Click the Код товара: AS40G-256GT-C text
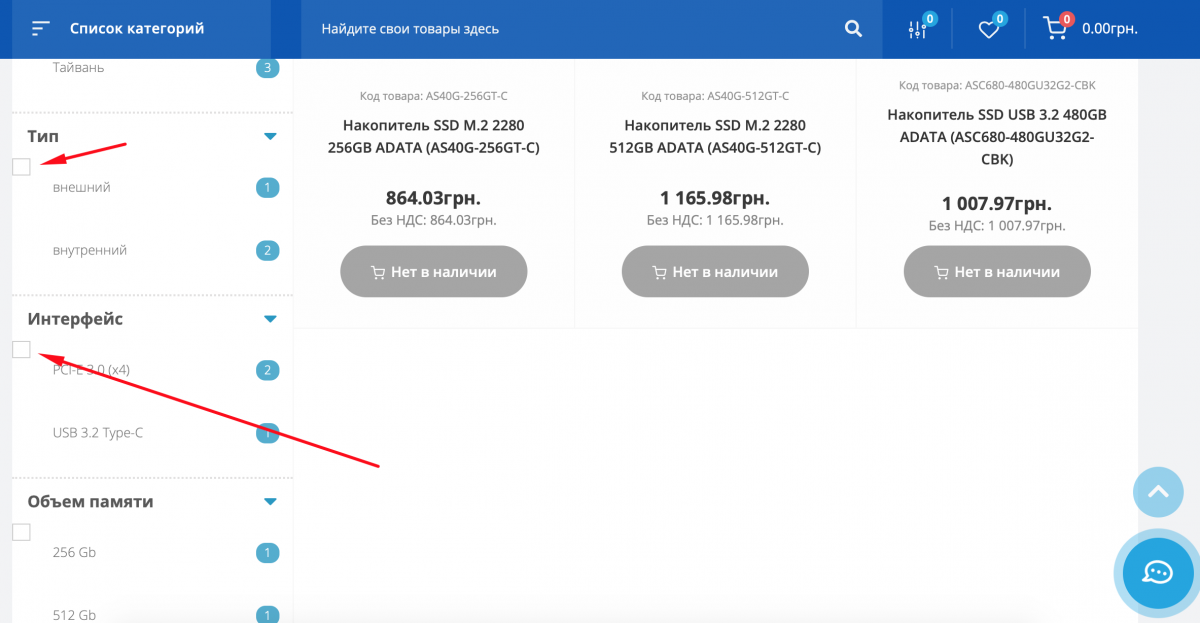The width and height of the screenshot is (1200, 623). pyautogui.click(x=434, y=96)
